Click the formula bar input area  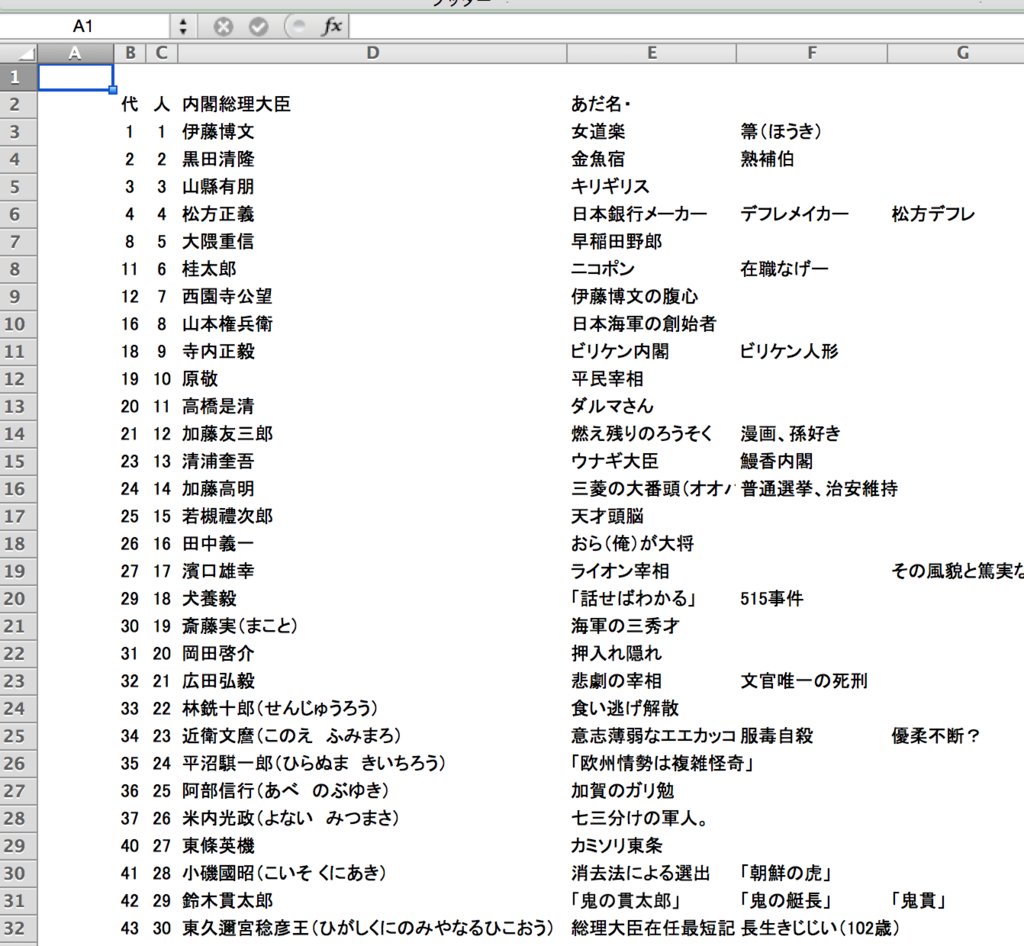(x=686, y=26)
